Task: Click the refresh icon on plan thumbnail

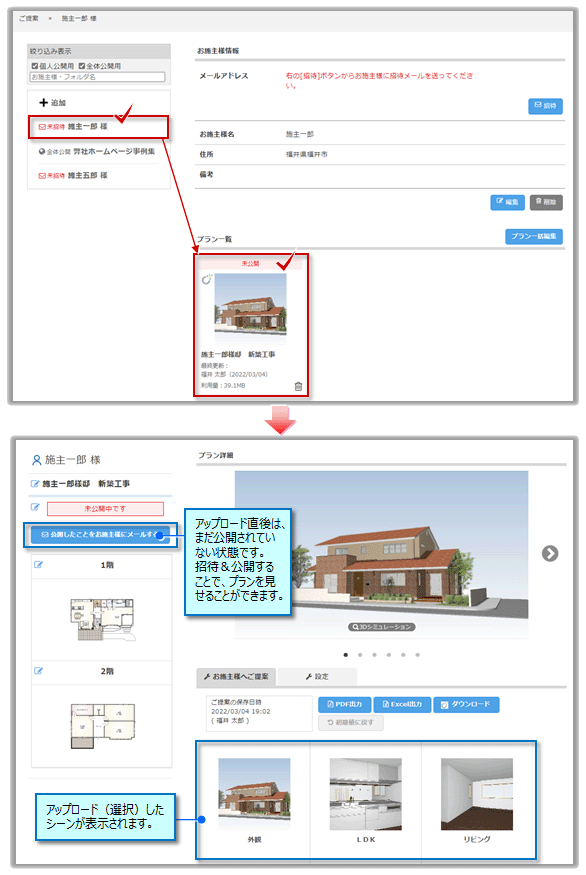Action: (206, 280)
